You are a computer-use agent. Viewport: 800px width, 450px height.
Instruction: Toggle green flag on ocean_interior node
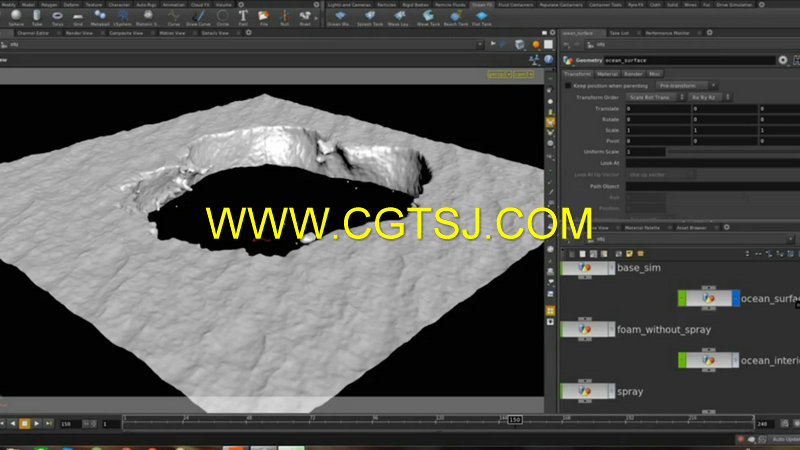[x=682, y=360]
